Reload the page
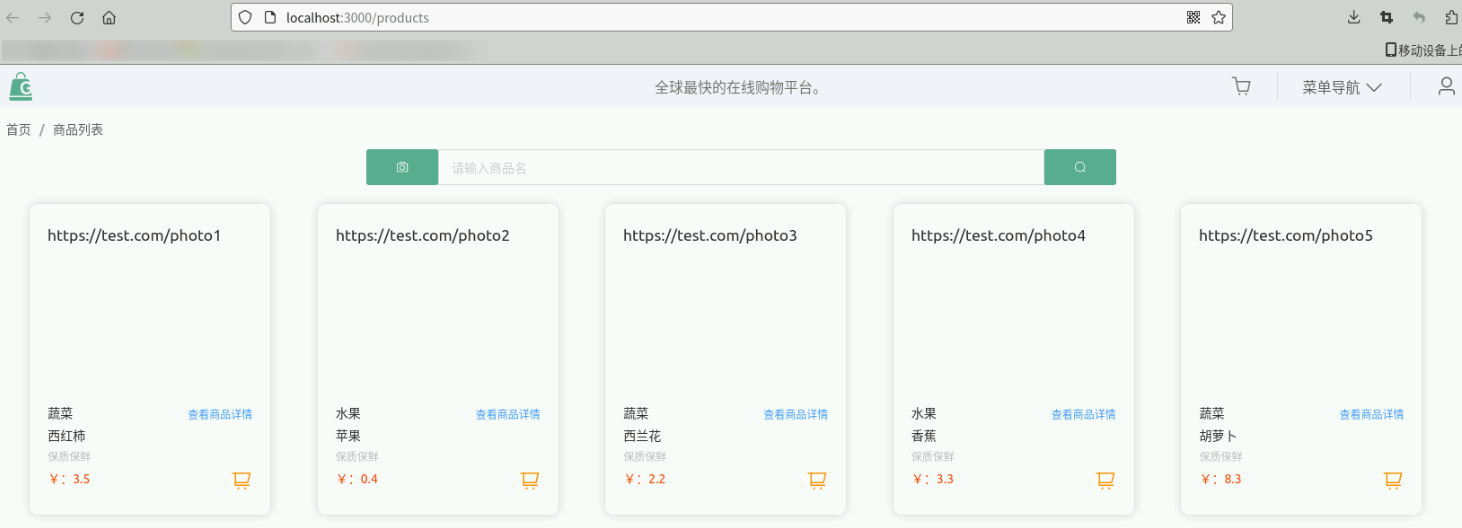1462x528 pixels. coord(77,17)
